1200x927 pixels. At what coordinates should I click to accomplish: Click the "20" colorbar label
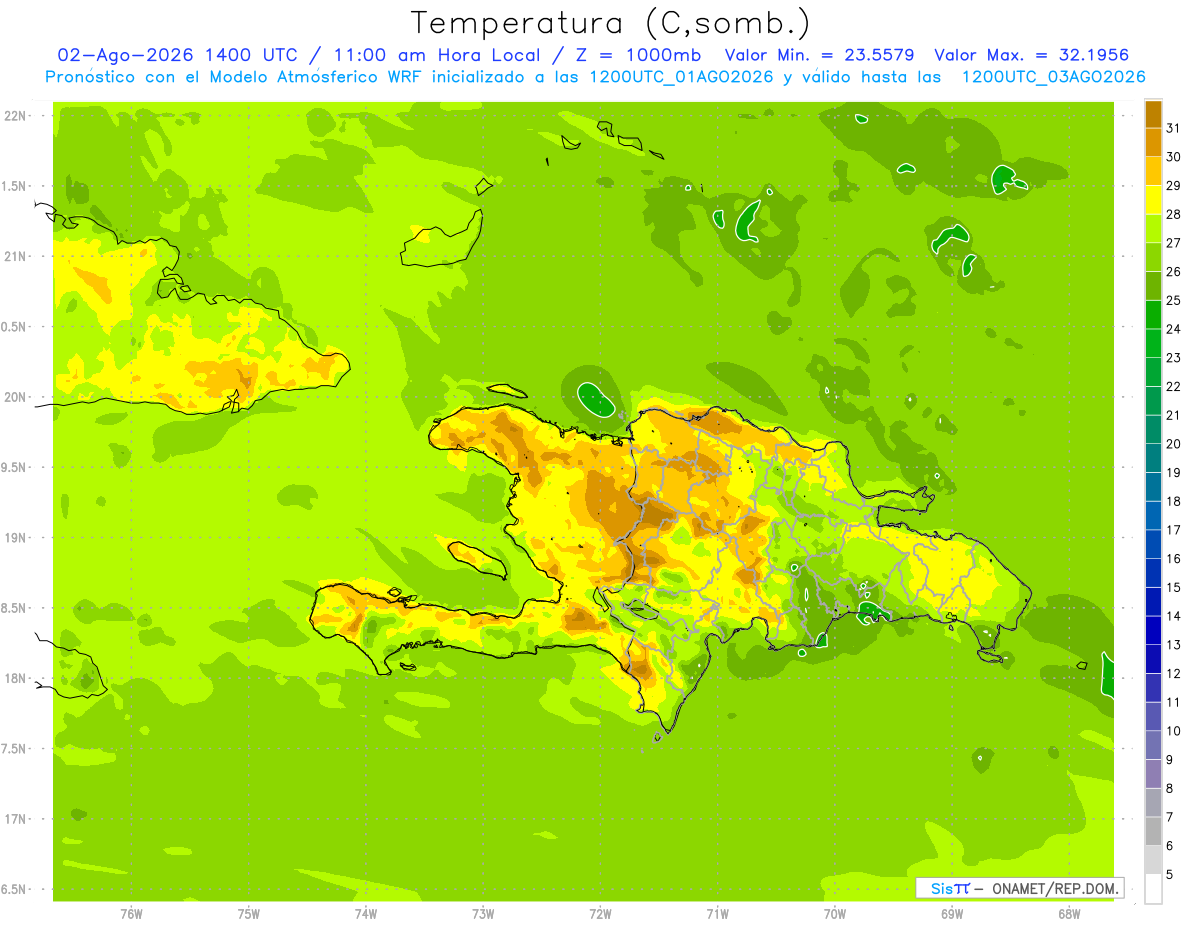pos(1174,444)
